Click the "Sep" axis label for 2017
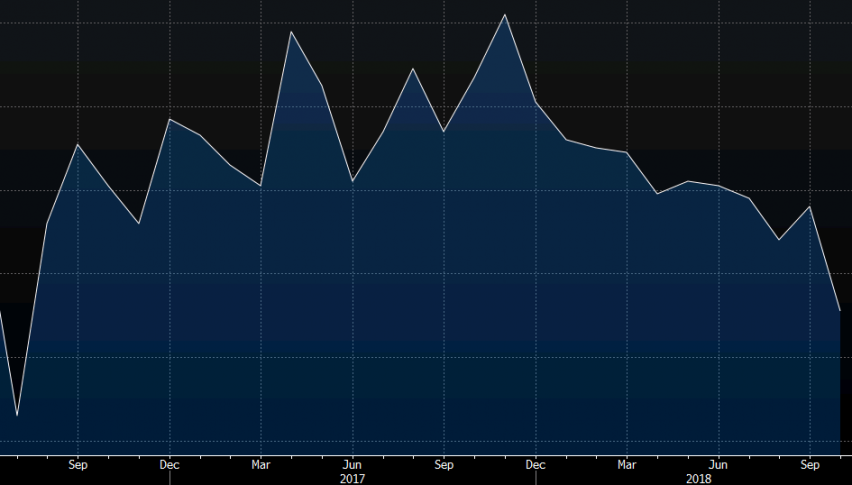The width and height of the screenshot is (852, 485). (x=444, y=465)
